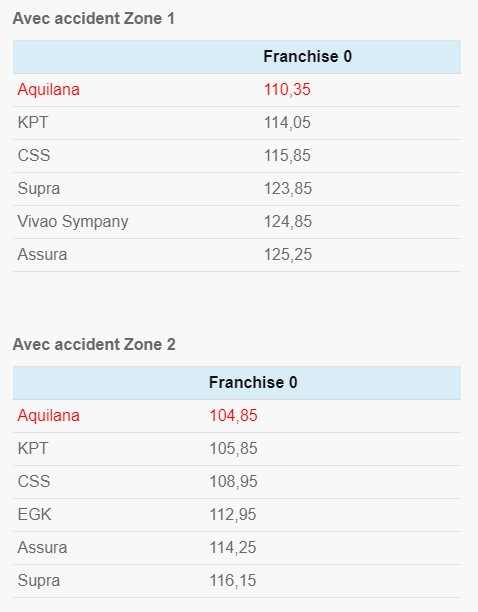
Task: Click the Avec accident Zone 2 heading
Action: click(94, 344)
